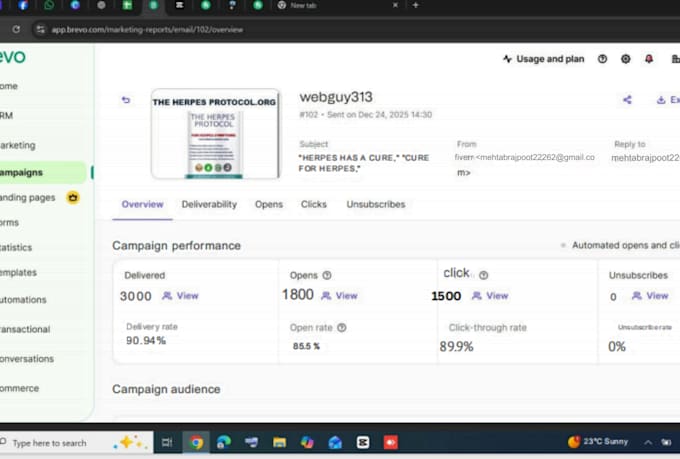Click the yellow crown badge by Landing pages
680x459 pixels.
click(x=73, y=197)
